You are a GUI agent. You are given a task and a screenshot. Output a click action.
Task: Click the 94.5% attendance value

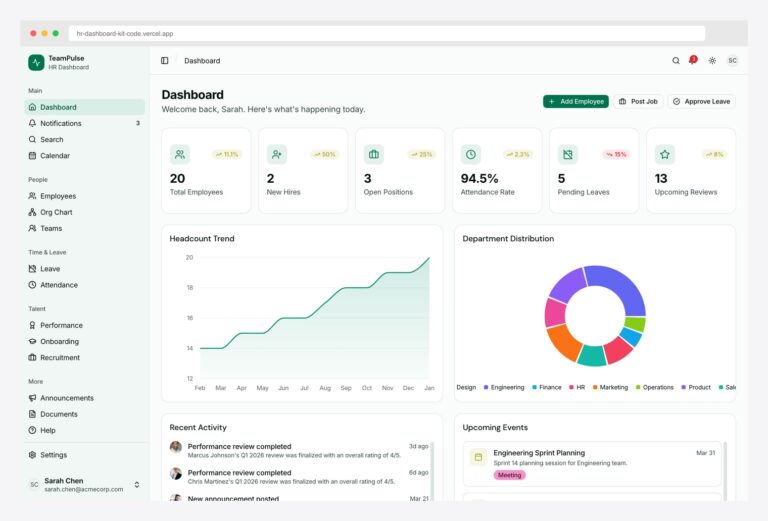tap(480, 179)
